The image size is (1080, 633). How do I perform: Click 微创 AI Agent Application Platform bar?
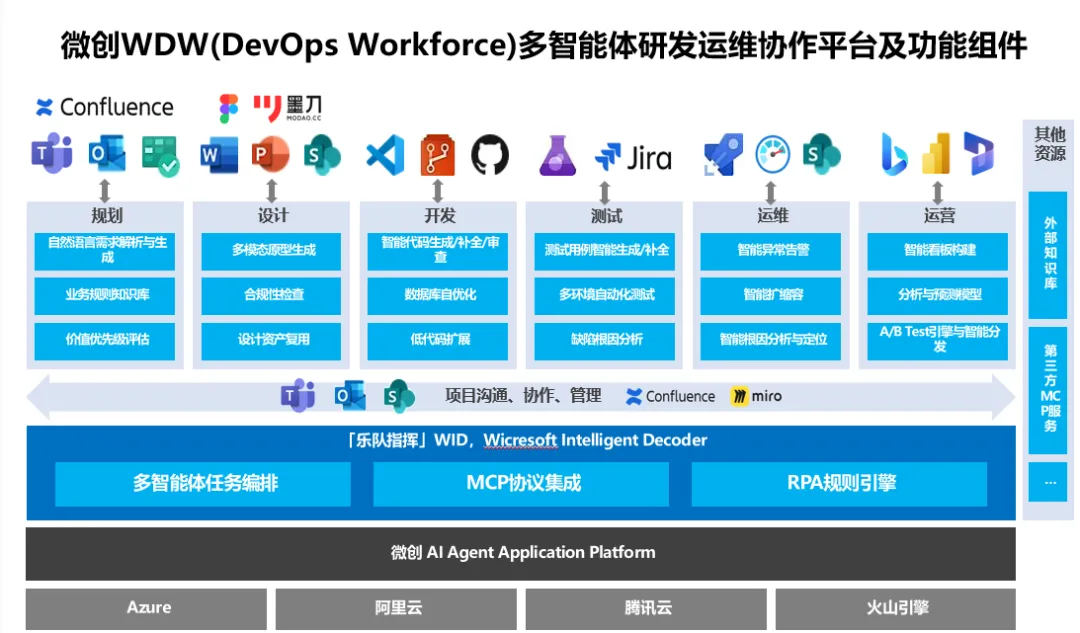tap(521, 554)
